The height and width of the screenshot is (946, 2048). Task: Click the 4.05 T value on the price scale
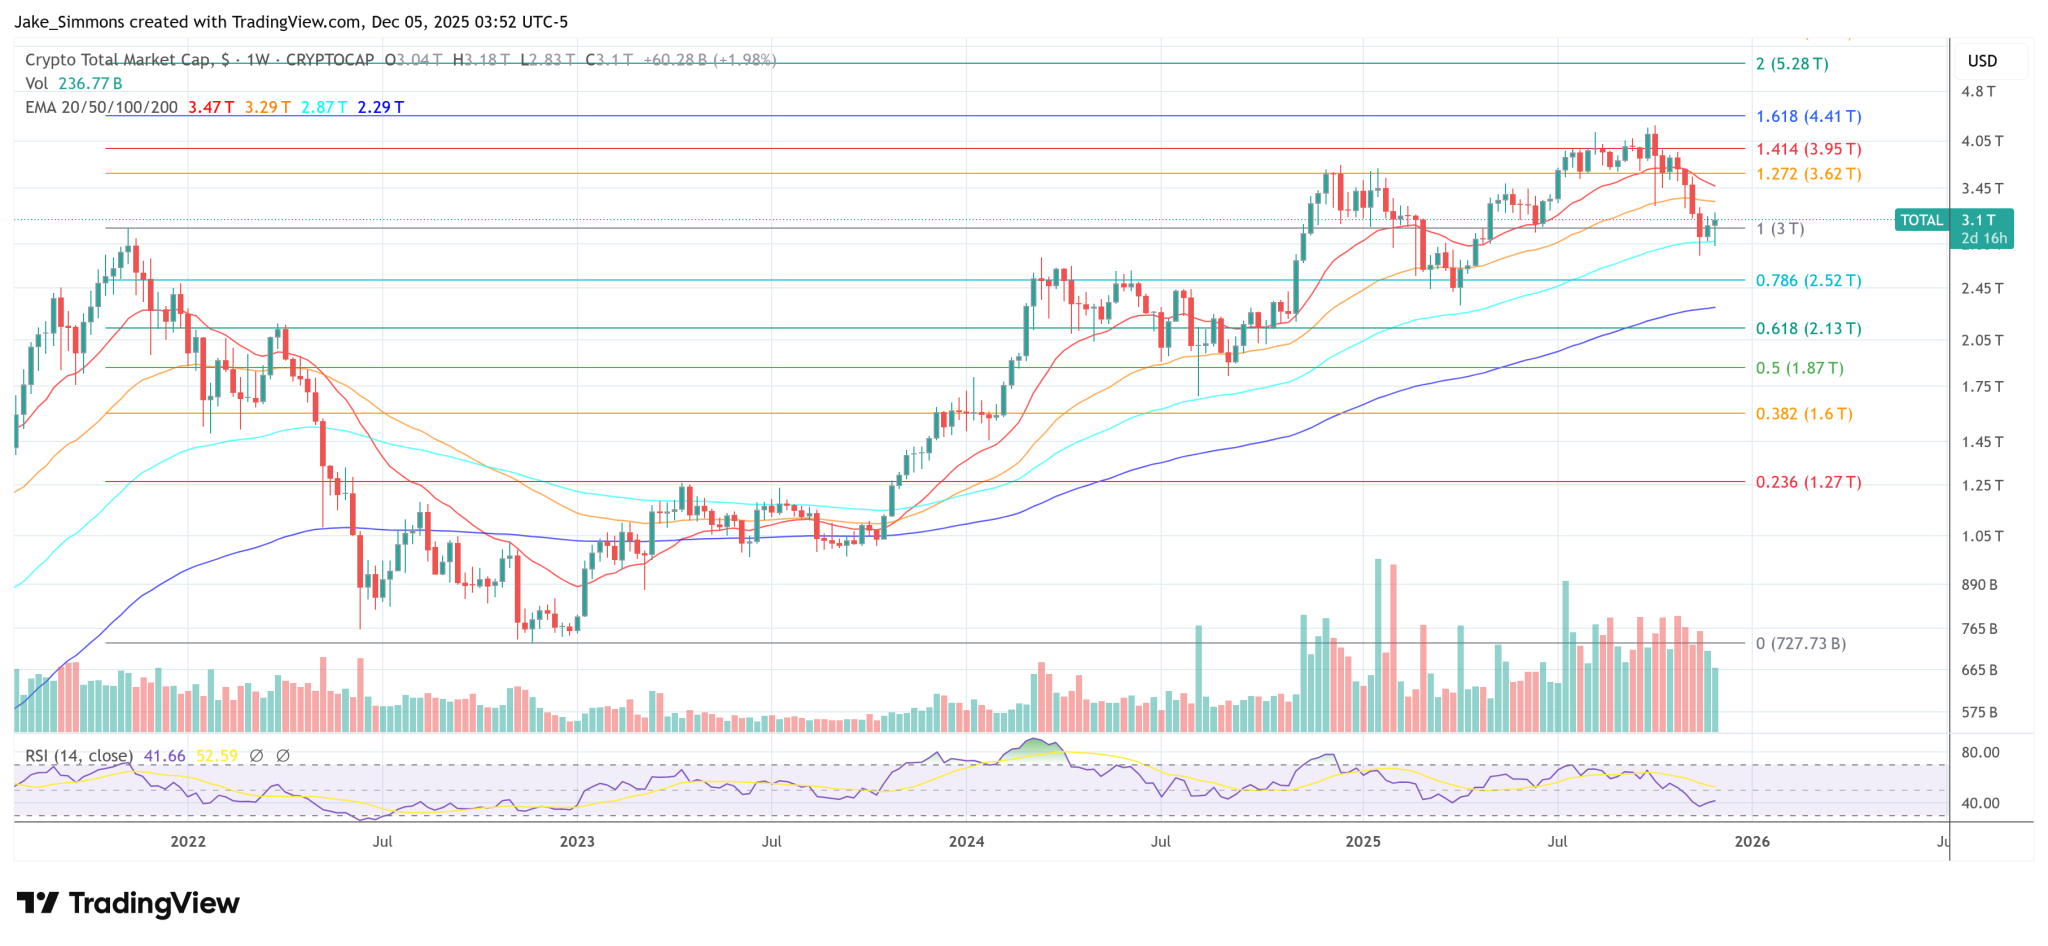(1981, 142)
